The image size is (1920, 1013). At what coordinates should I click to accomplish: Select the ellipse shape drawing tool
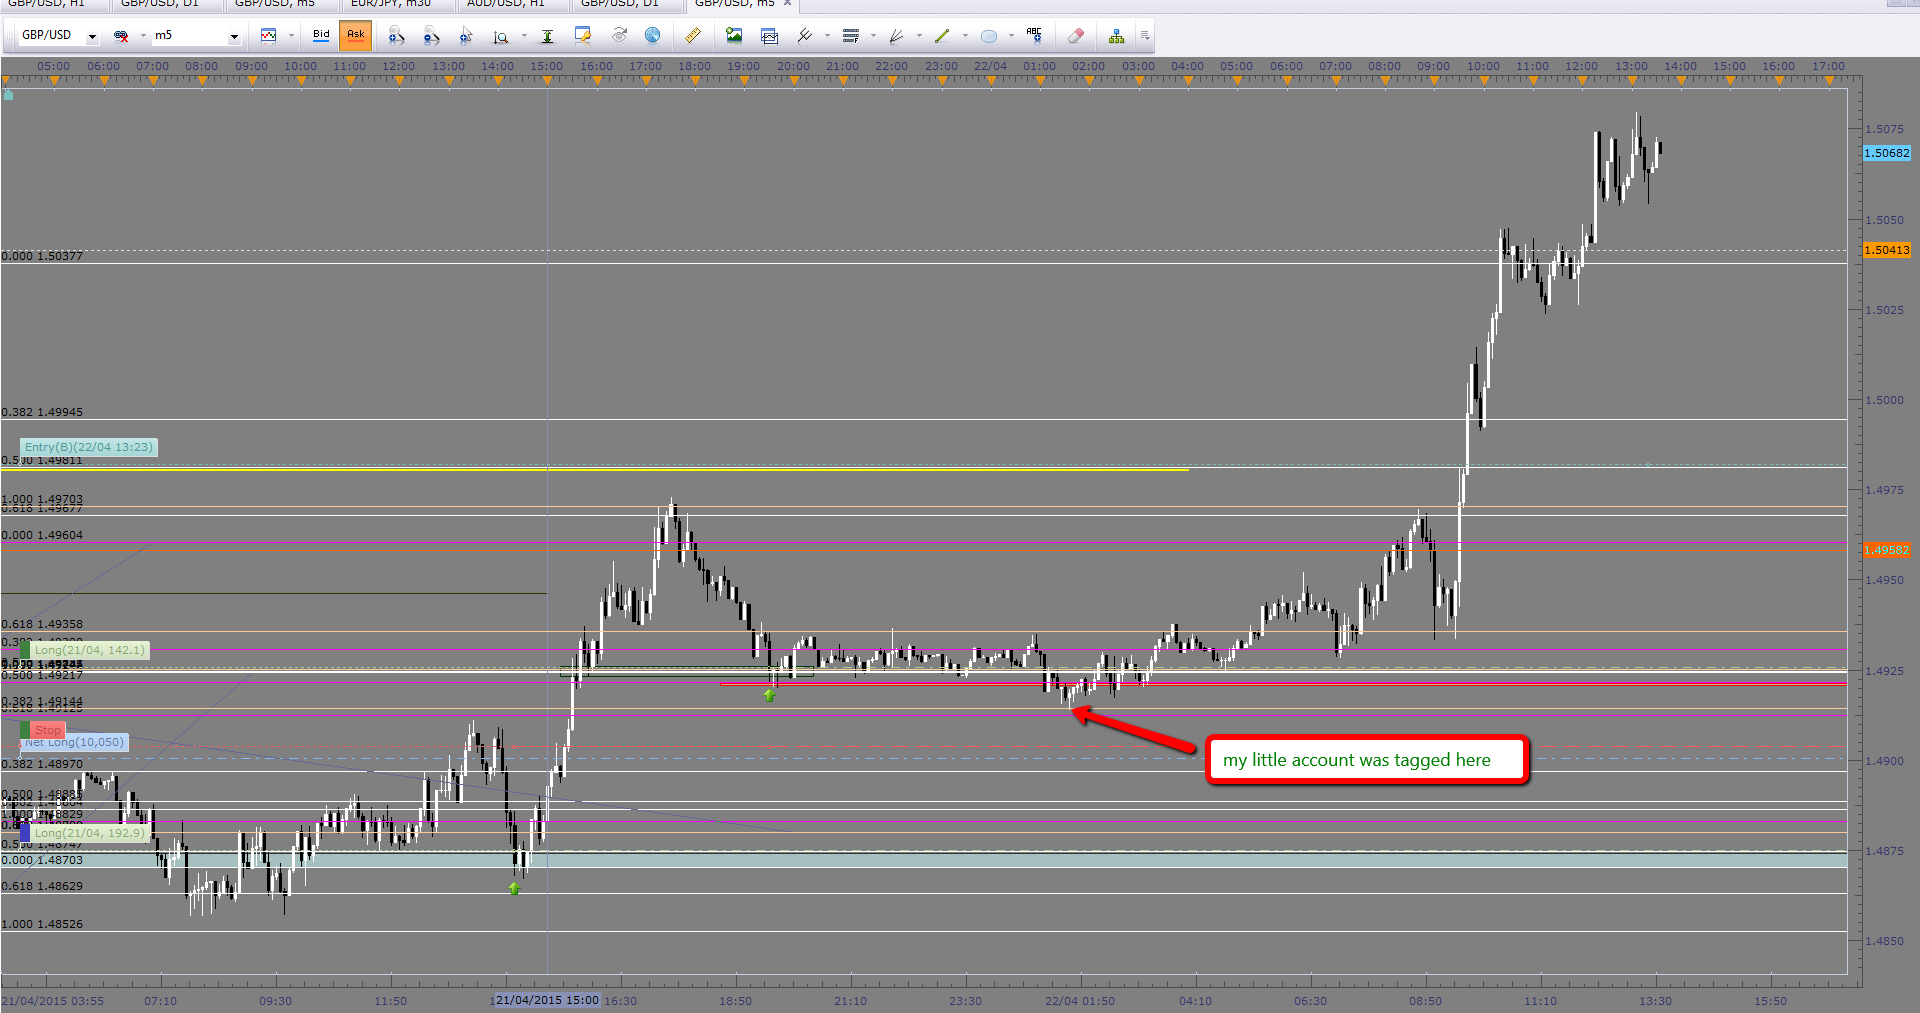click(x=989, y=36)
